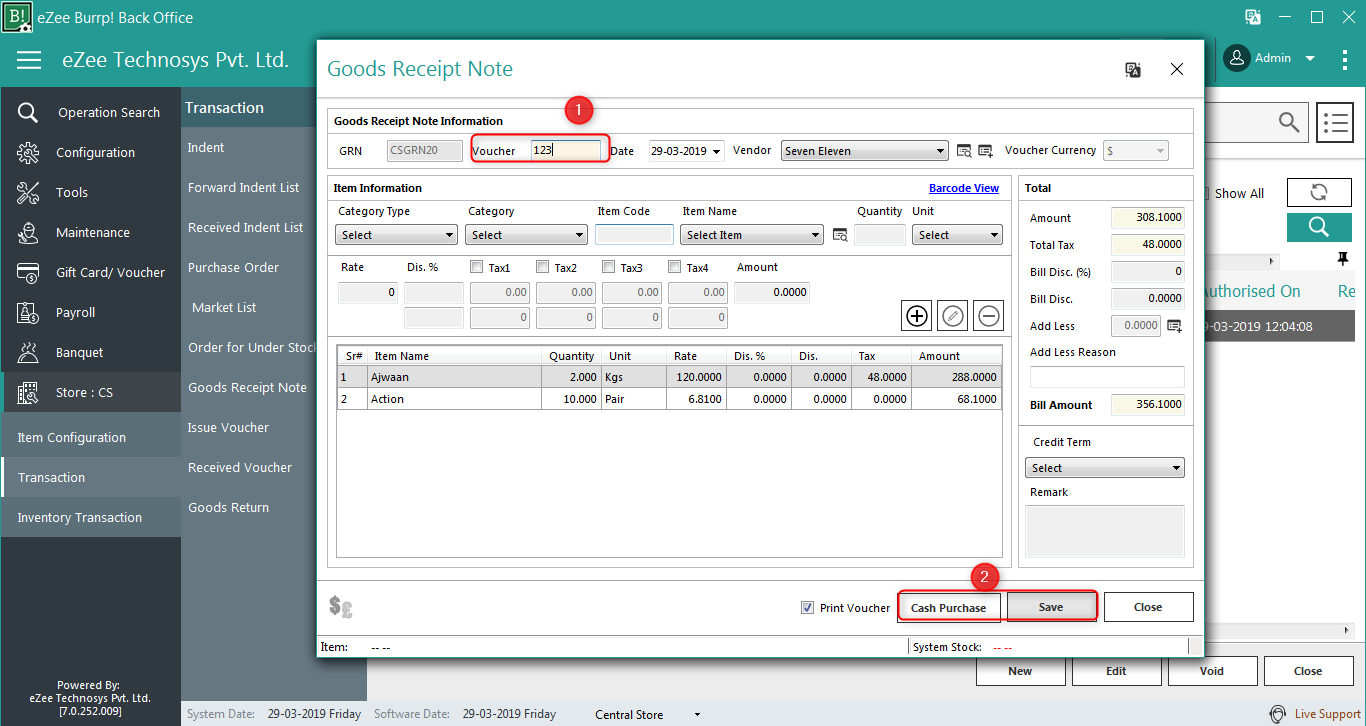Image resolution: width=1366 pixels, height=726 pixels.
Task: Click the magnifier icon in top search box
Action: (x=1289, y=123)
